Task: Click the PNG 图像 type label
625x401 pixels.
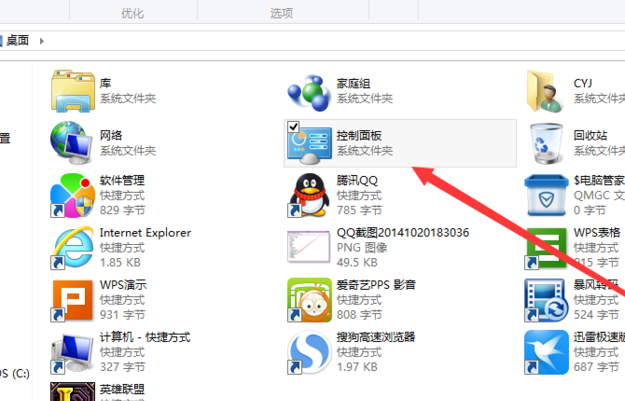Action: [x=362, y=248]
